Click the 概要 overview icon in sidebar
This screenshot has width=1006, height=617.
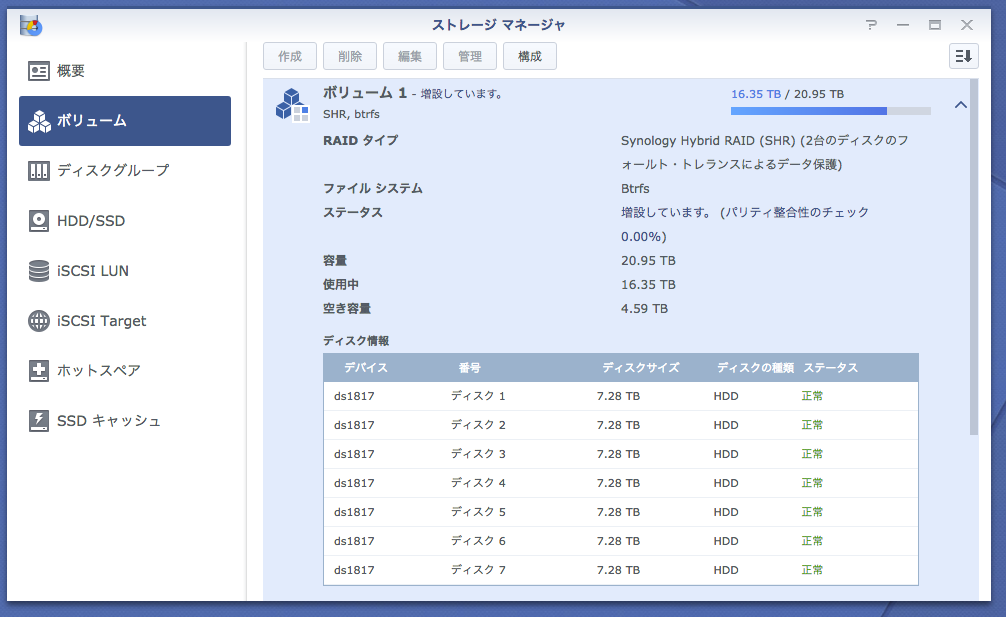click(x=39, y=71)
